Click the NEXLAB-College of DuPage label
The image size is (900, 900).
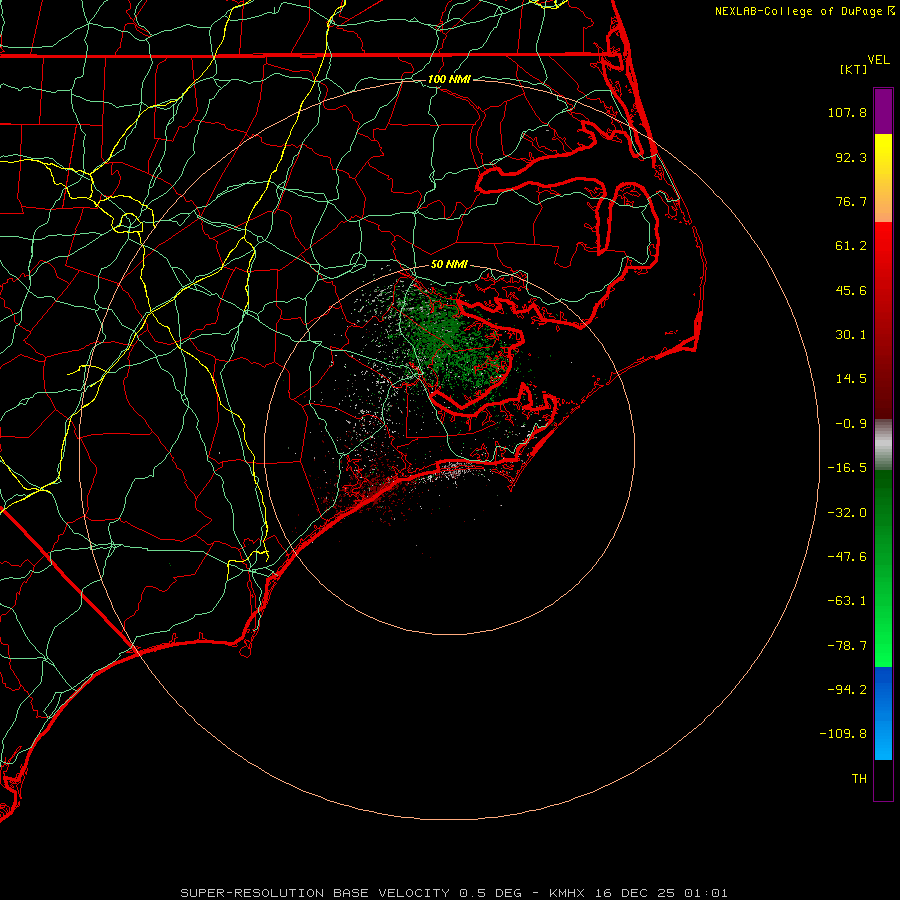[x=804, y=11]
